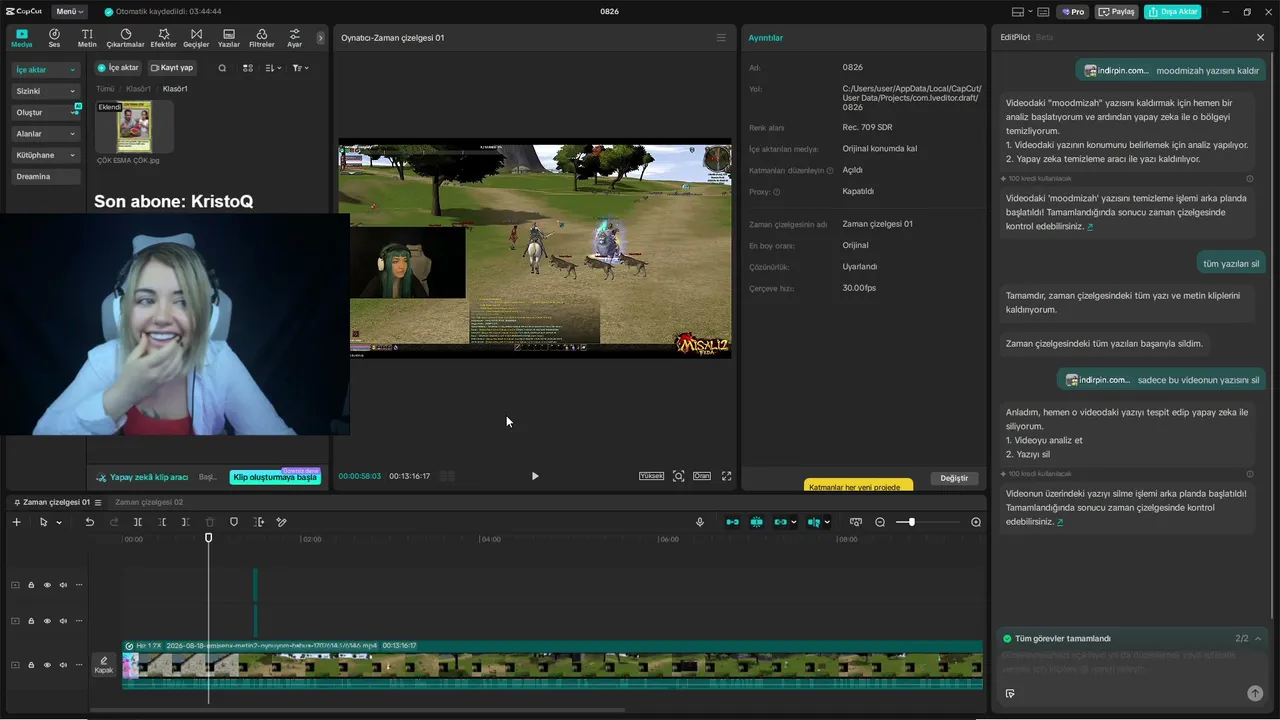Open the selection tool mode dropdown
Viewport: 1280px width, 720px height.
point(59,522)
